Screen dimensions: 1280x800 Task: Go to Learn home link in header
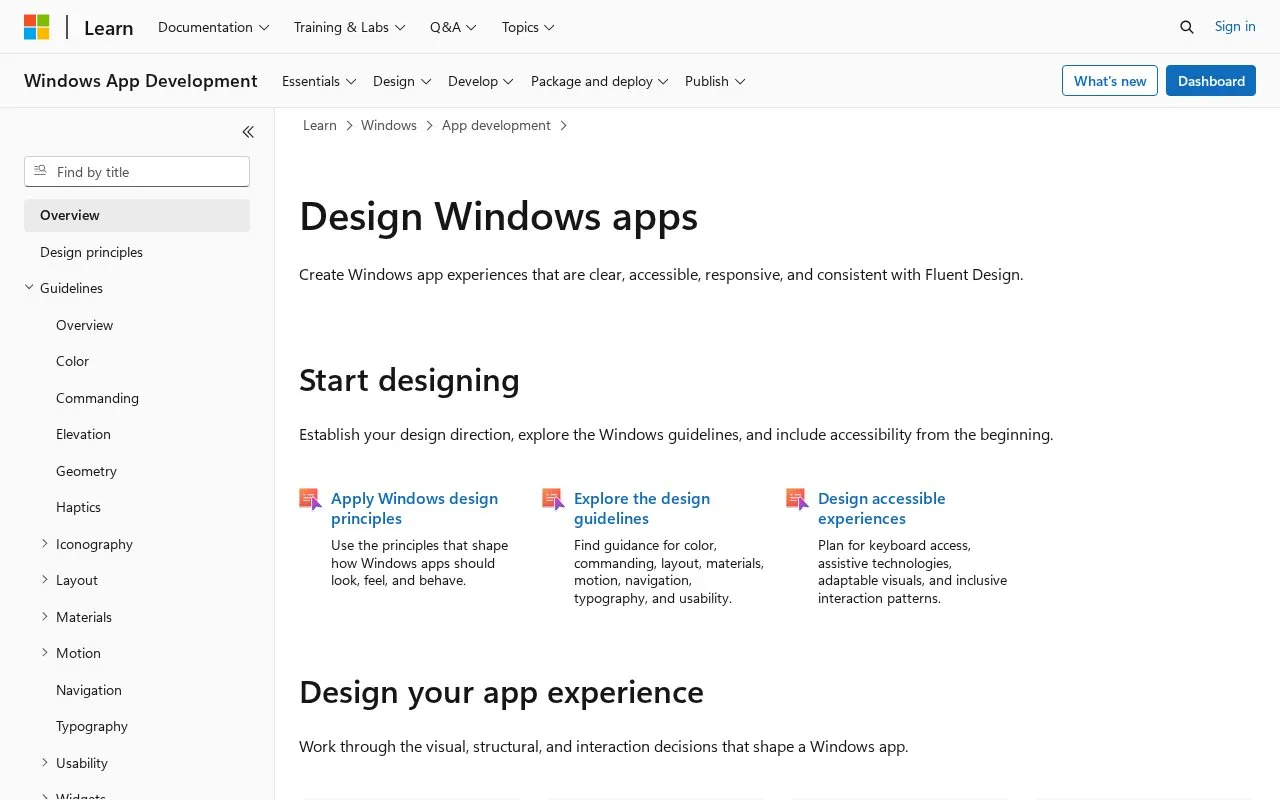pos(109,28)
